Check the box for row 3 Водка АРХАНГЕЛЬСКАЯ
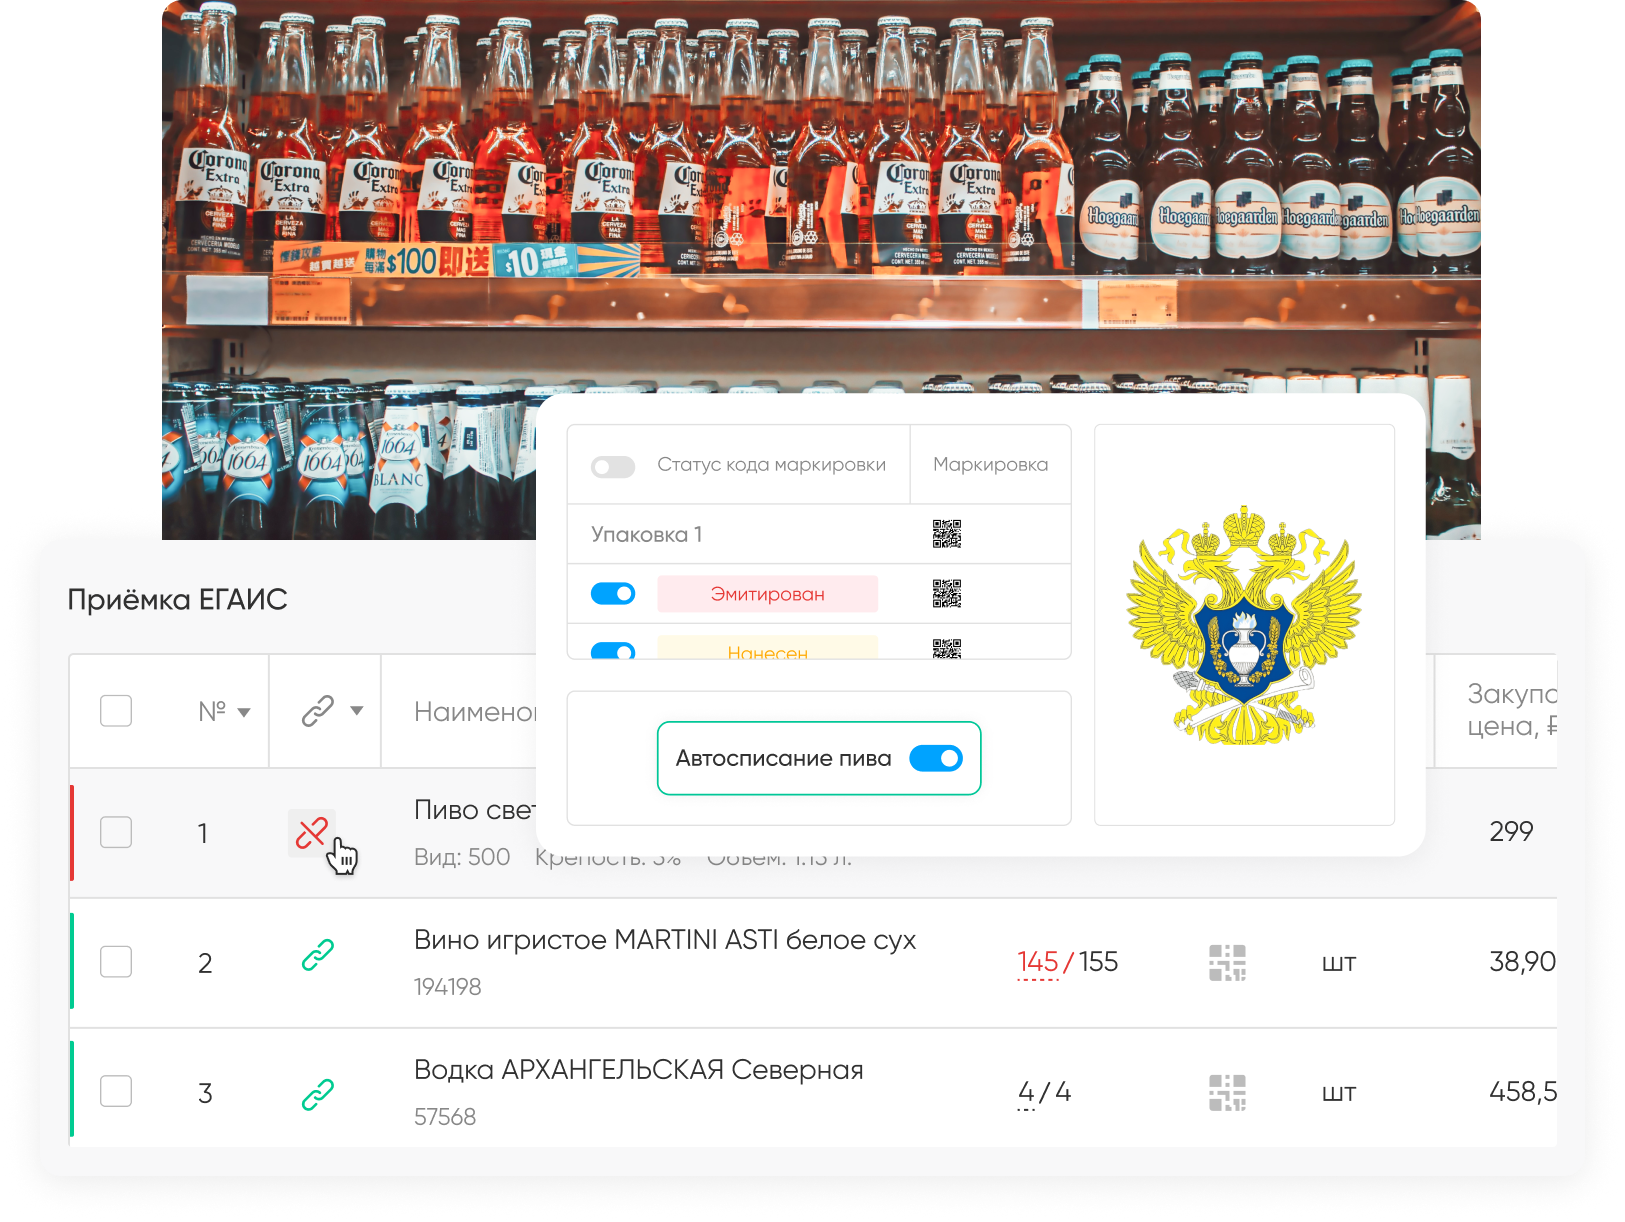 (x=116, y=1091)
